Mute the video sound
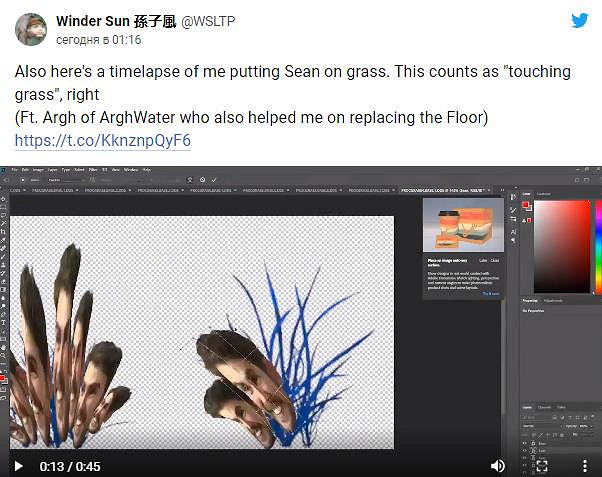The width and height of the screenshot is (602, 477). coord(498,465)
